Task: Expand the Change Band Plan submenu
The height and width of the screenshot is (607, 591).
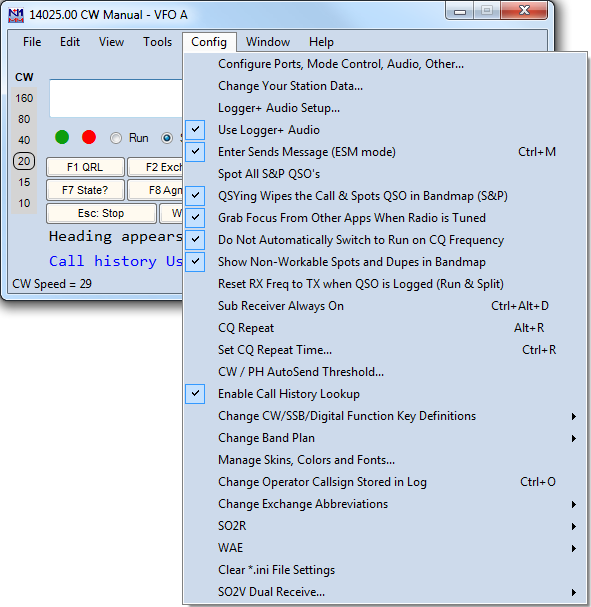Action: click(385, 438)
